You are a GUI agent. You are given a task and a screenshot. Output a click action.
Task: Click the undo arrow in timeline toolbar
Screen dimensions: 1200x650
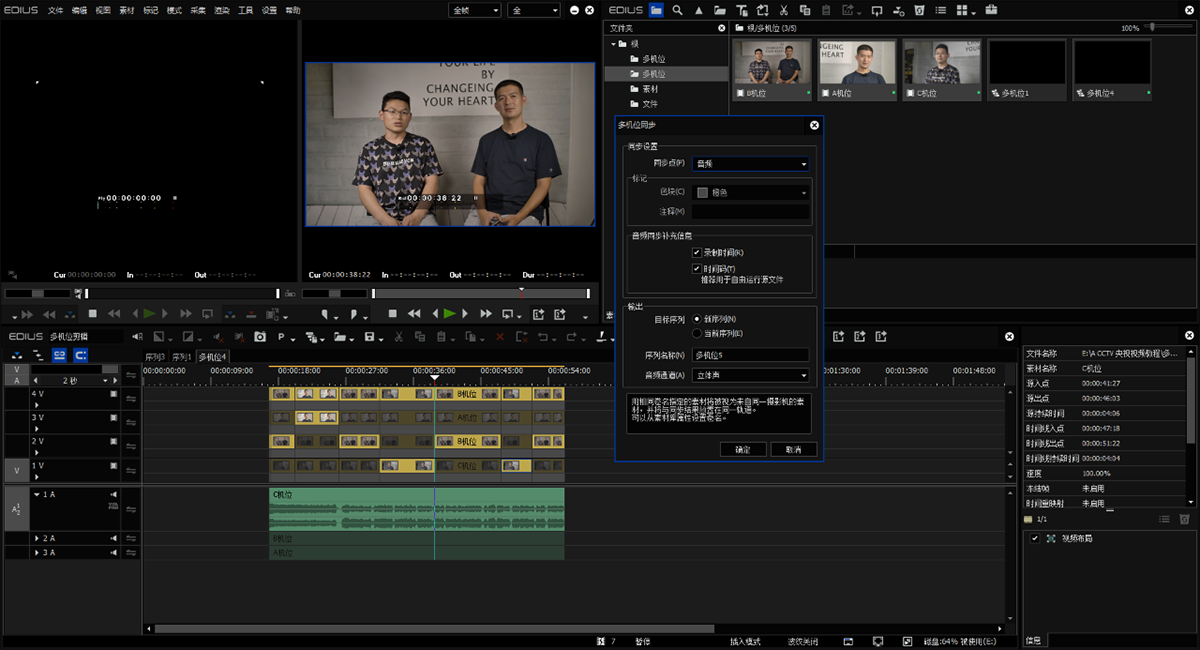[541, 336]
